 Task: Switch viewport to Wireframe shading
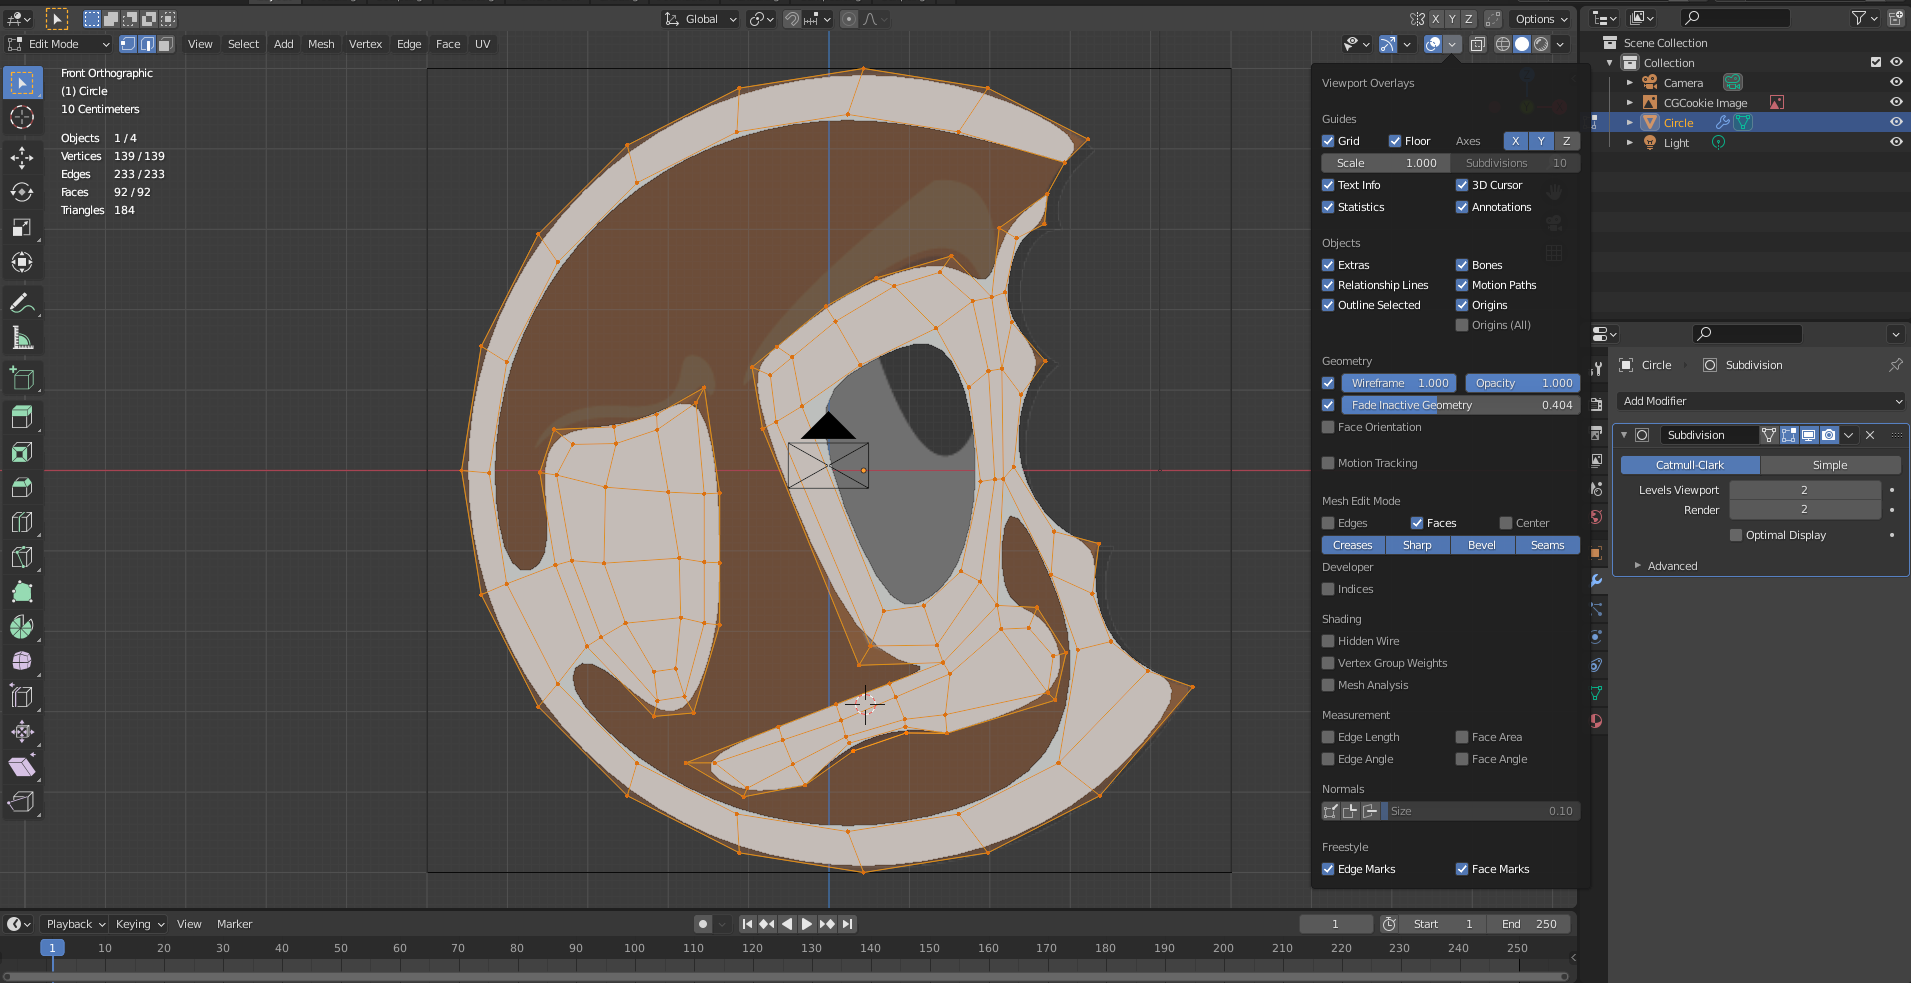point(1502,44)
